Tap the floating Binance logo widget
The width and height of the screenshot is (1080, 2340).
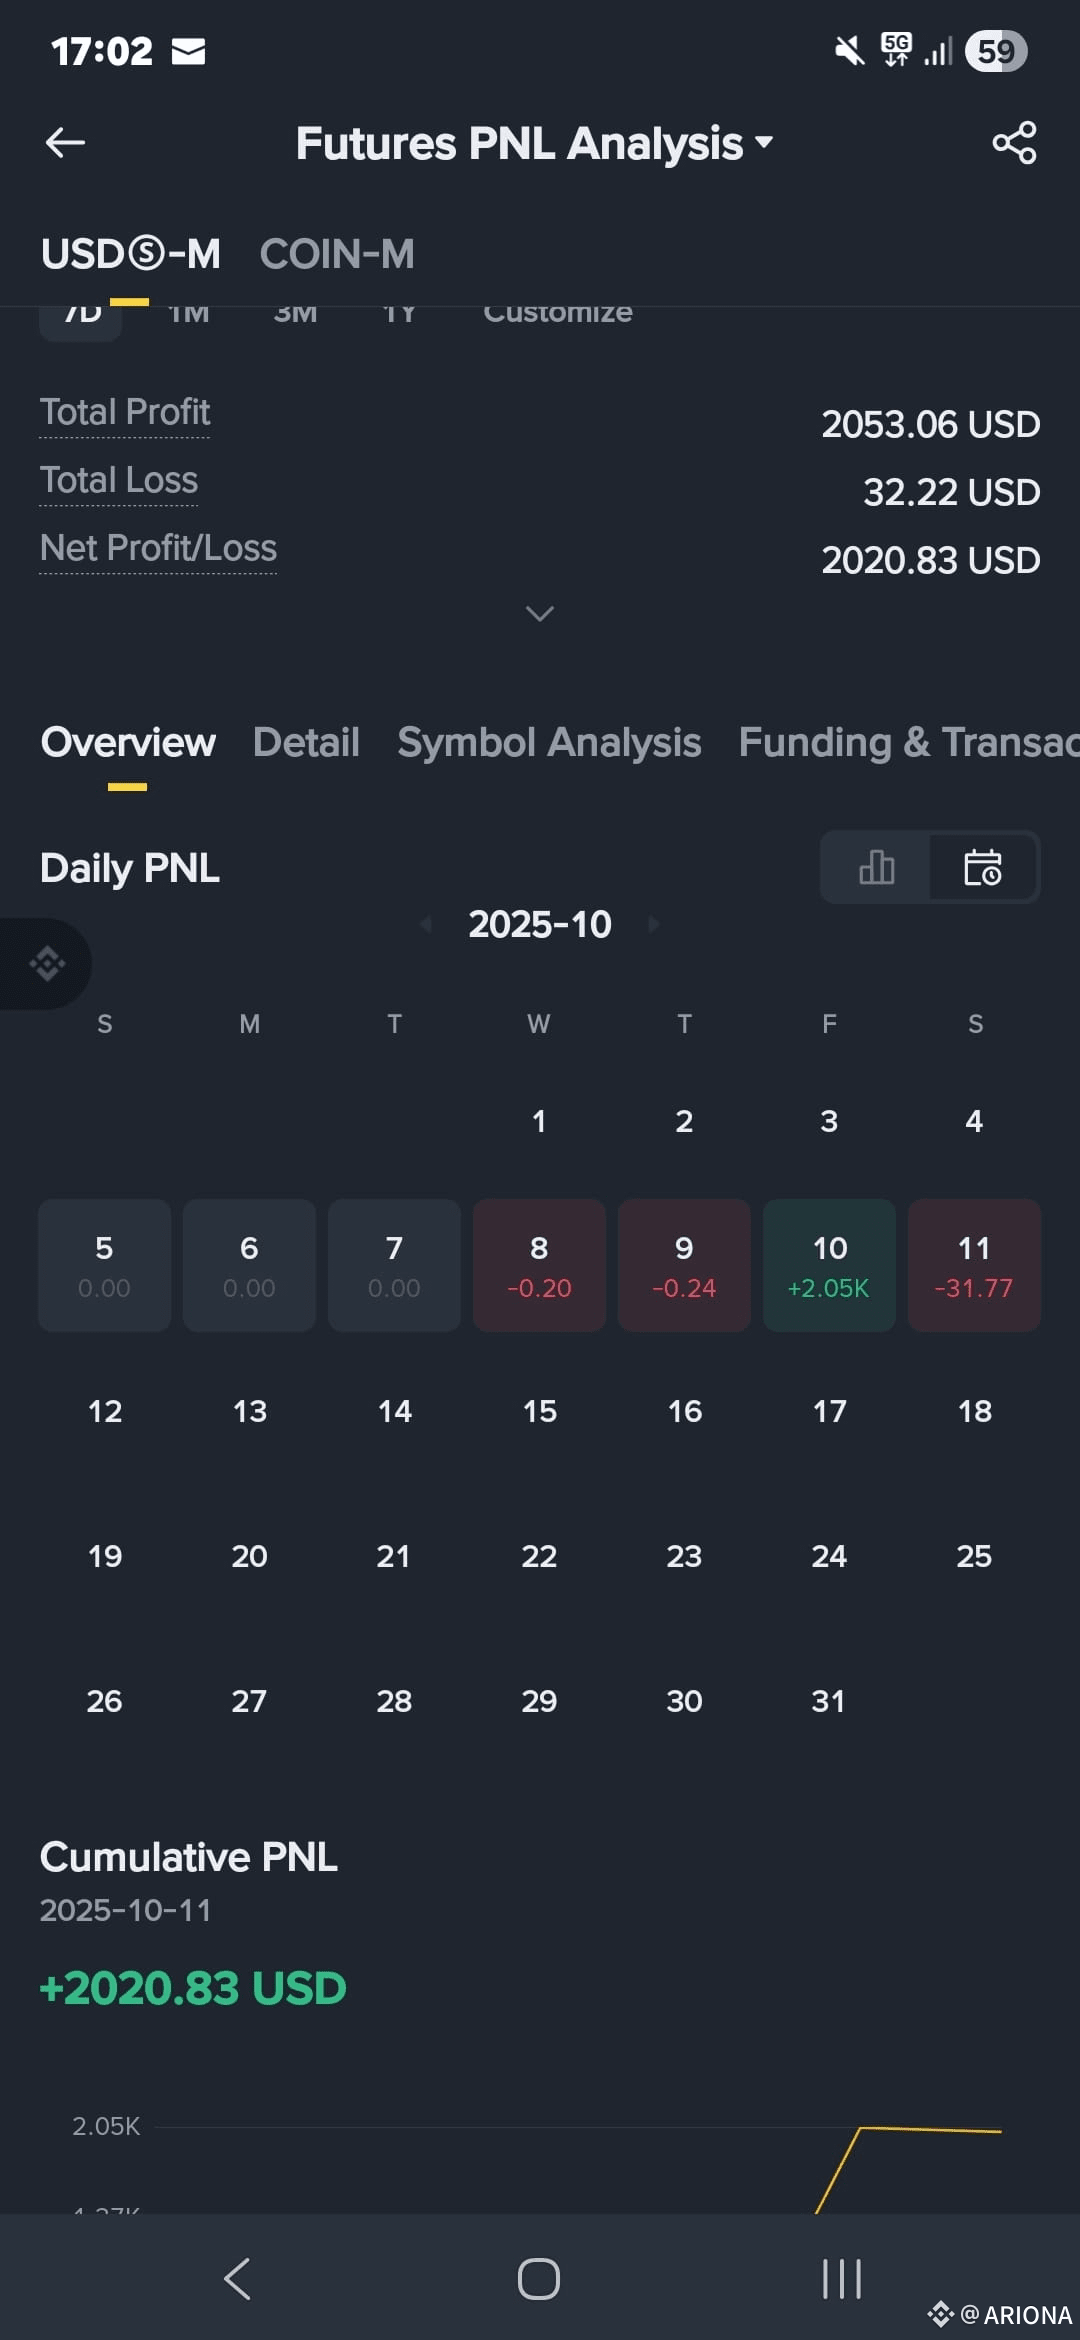click(46, 963)
